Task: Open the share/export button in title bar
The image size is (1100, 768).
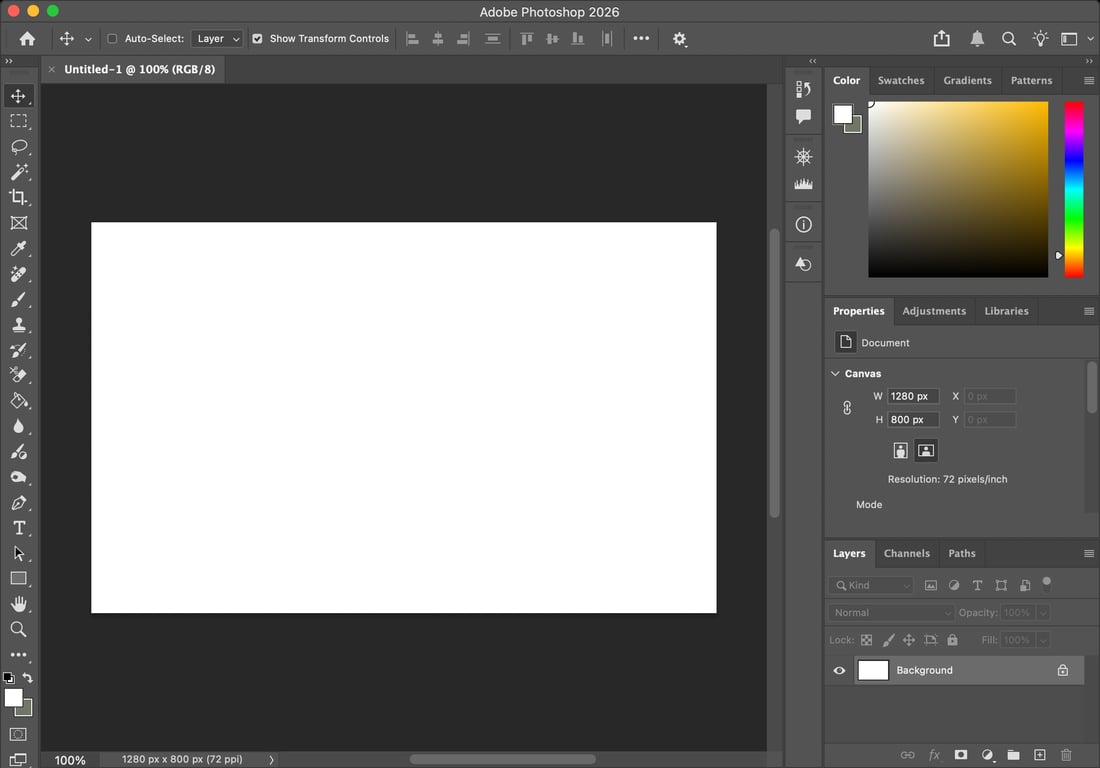Action: point(941,38)
